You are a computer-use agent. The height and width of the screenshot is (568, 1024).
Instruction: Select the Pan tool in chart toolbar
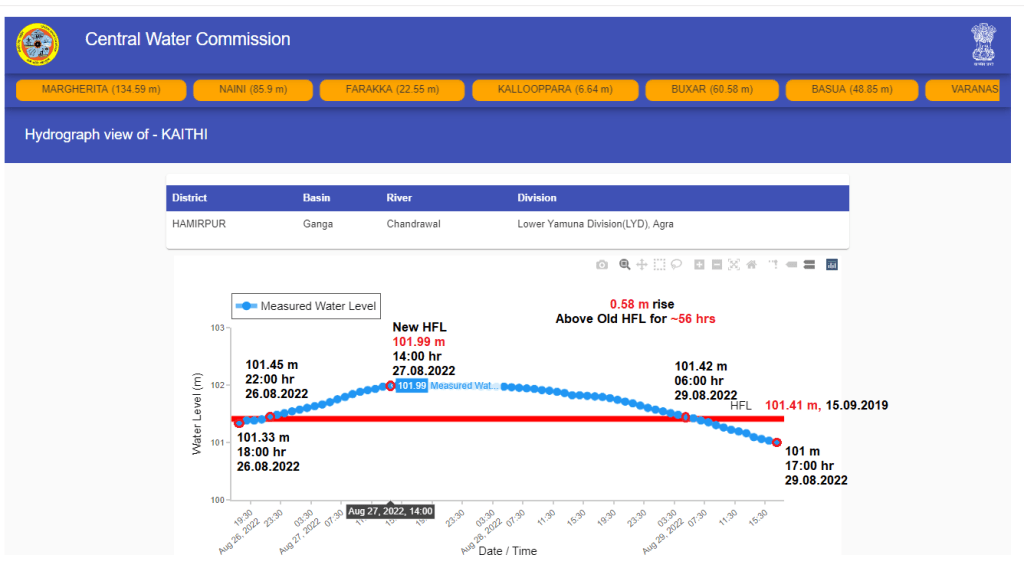pyautogui.click(x=642, y=265)
